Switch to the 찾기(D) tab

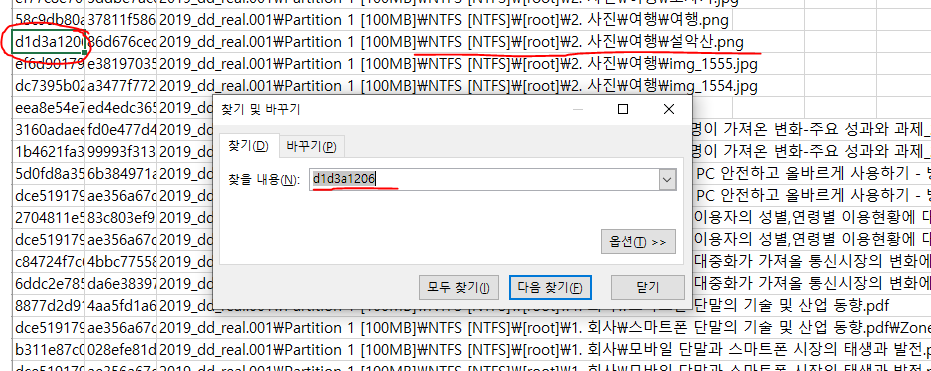click(x=249, y=146)
